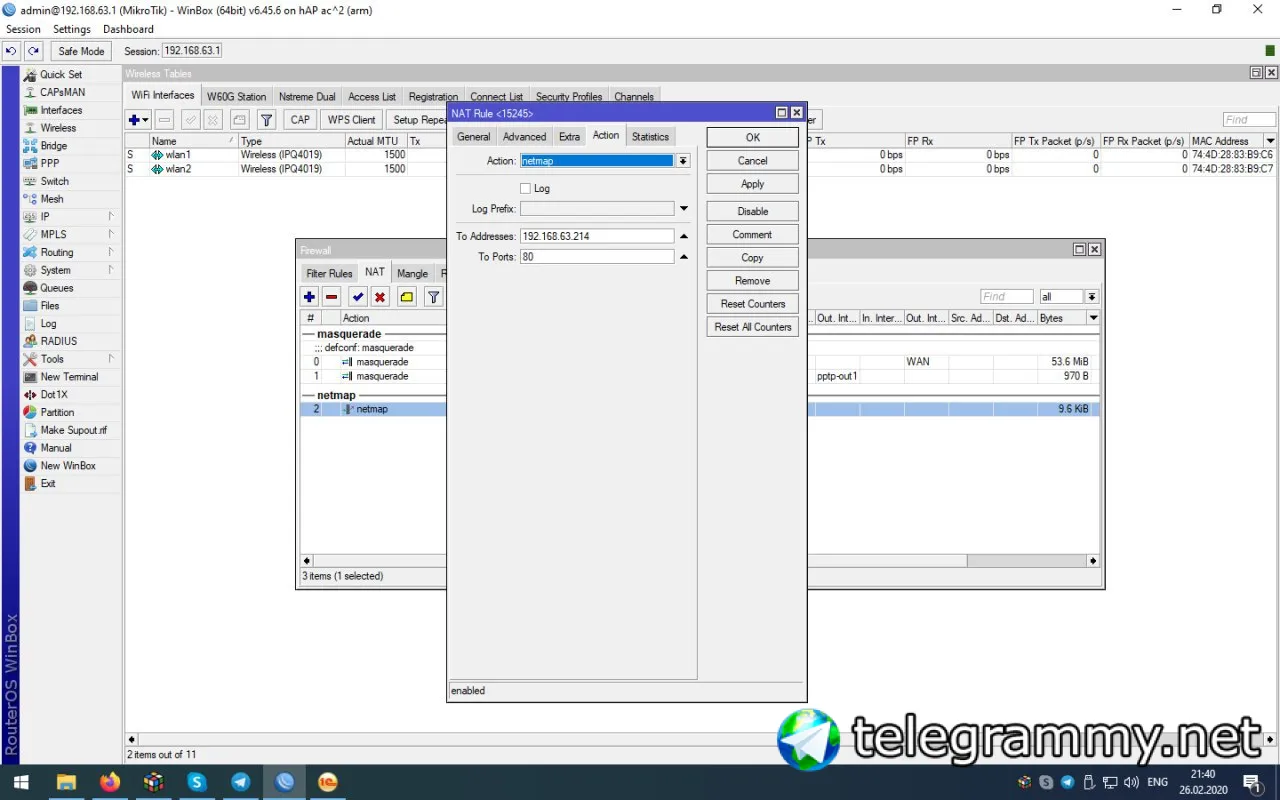The height and width of the screenshot is (800, 1280).
Task: Switch to General tab in NAT Rule
Action: (474, 137)
